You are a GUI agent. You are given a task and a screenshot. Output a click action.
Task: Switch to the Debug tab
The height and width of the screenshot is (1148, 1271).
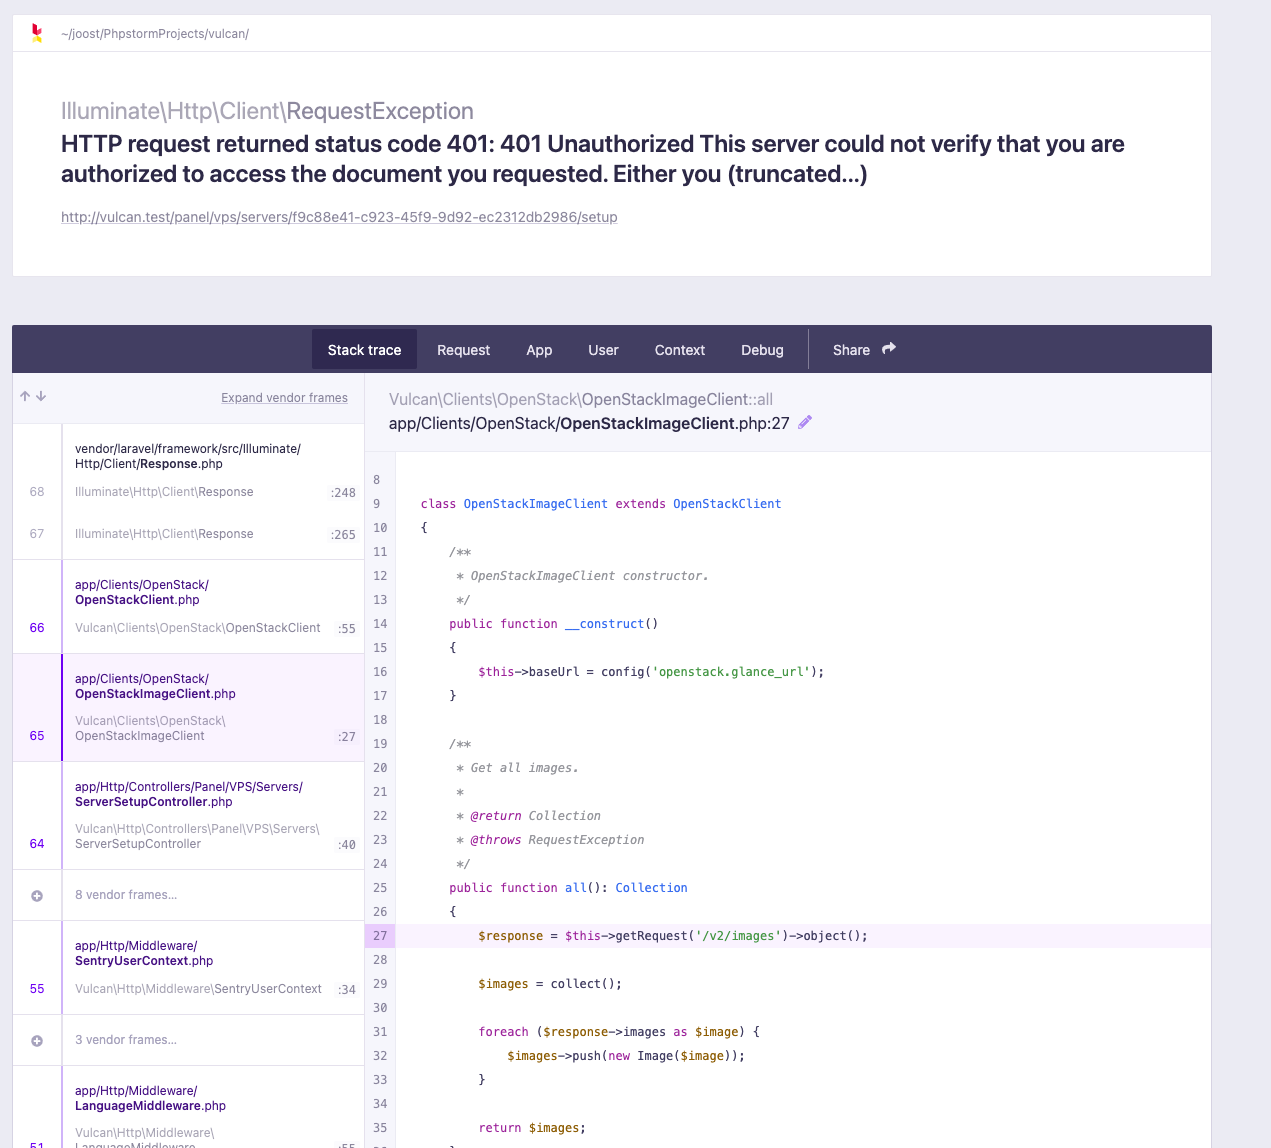(762, 350)
